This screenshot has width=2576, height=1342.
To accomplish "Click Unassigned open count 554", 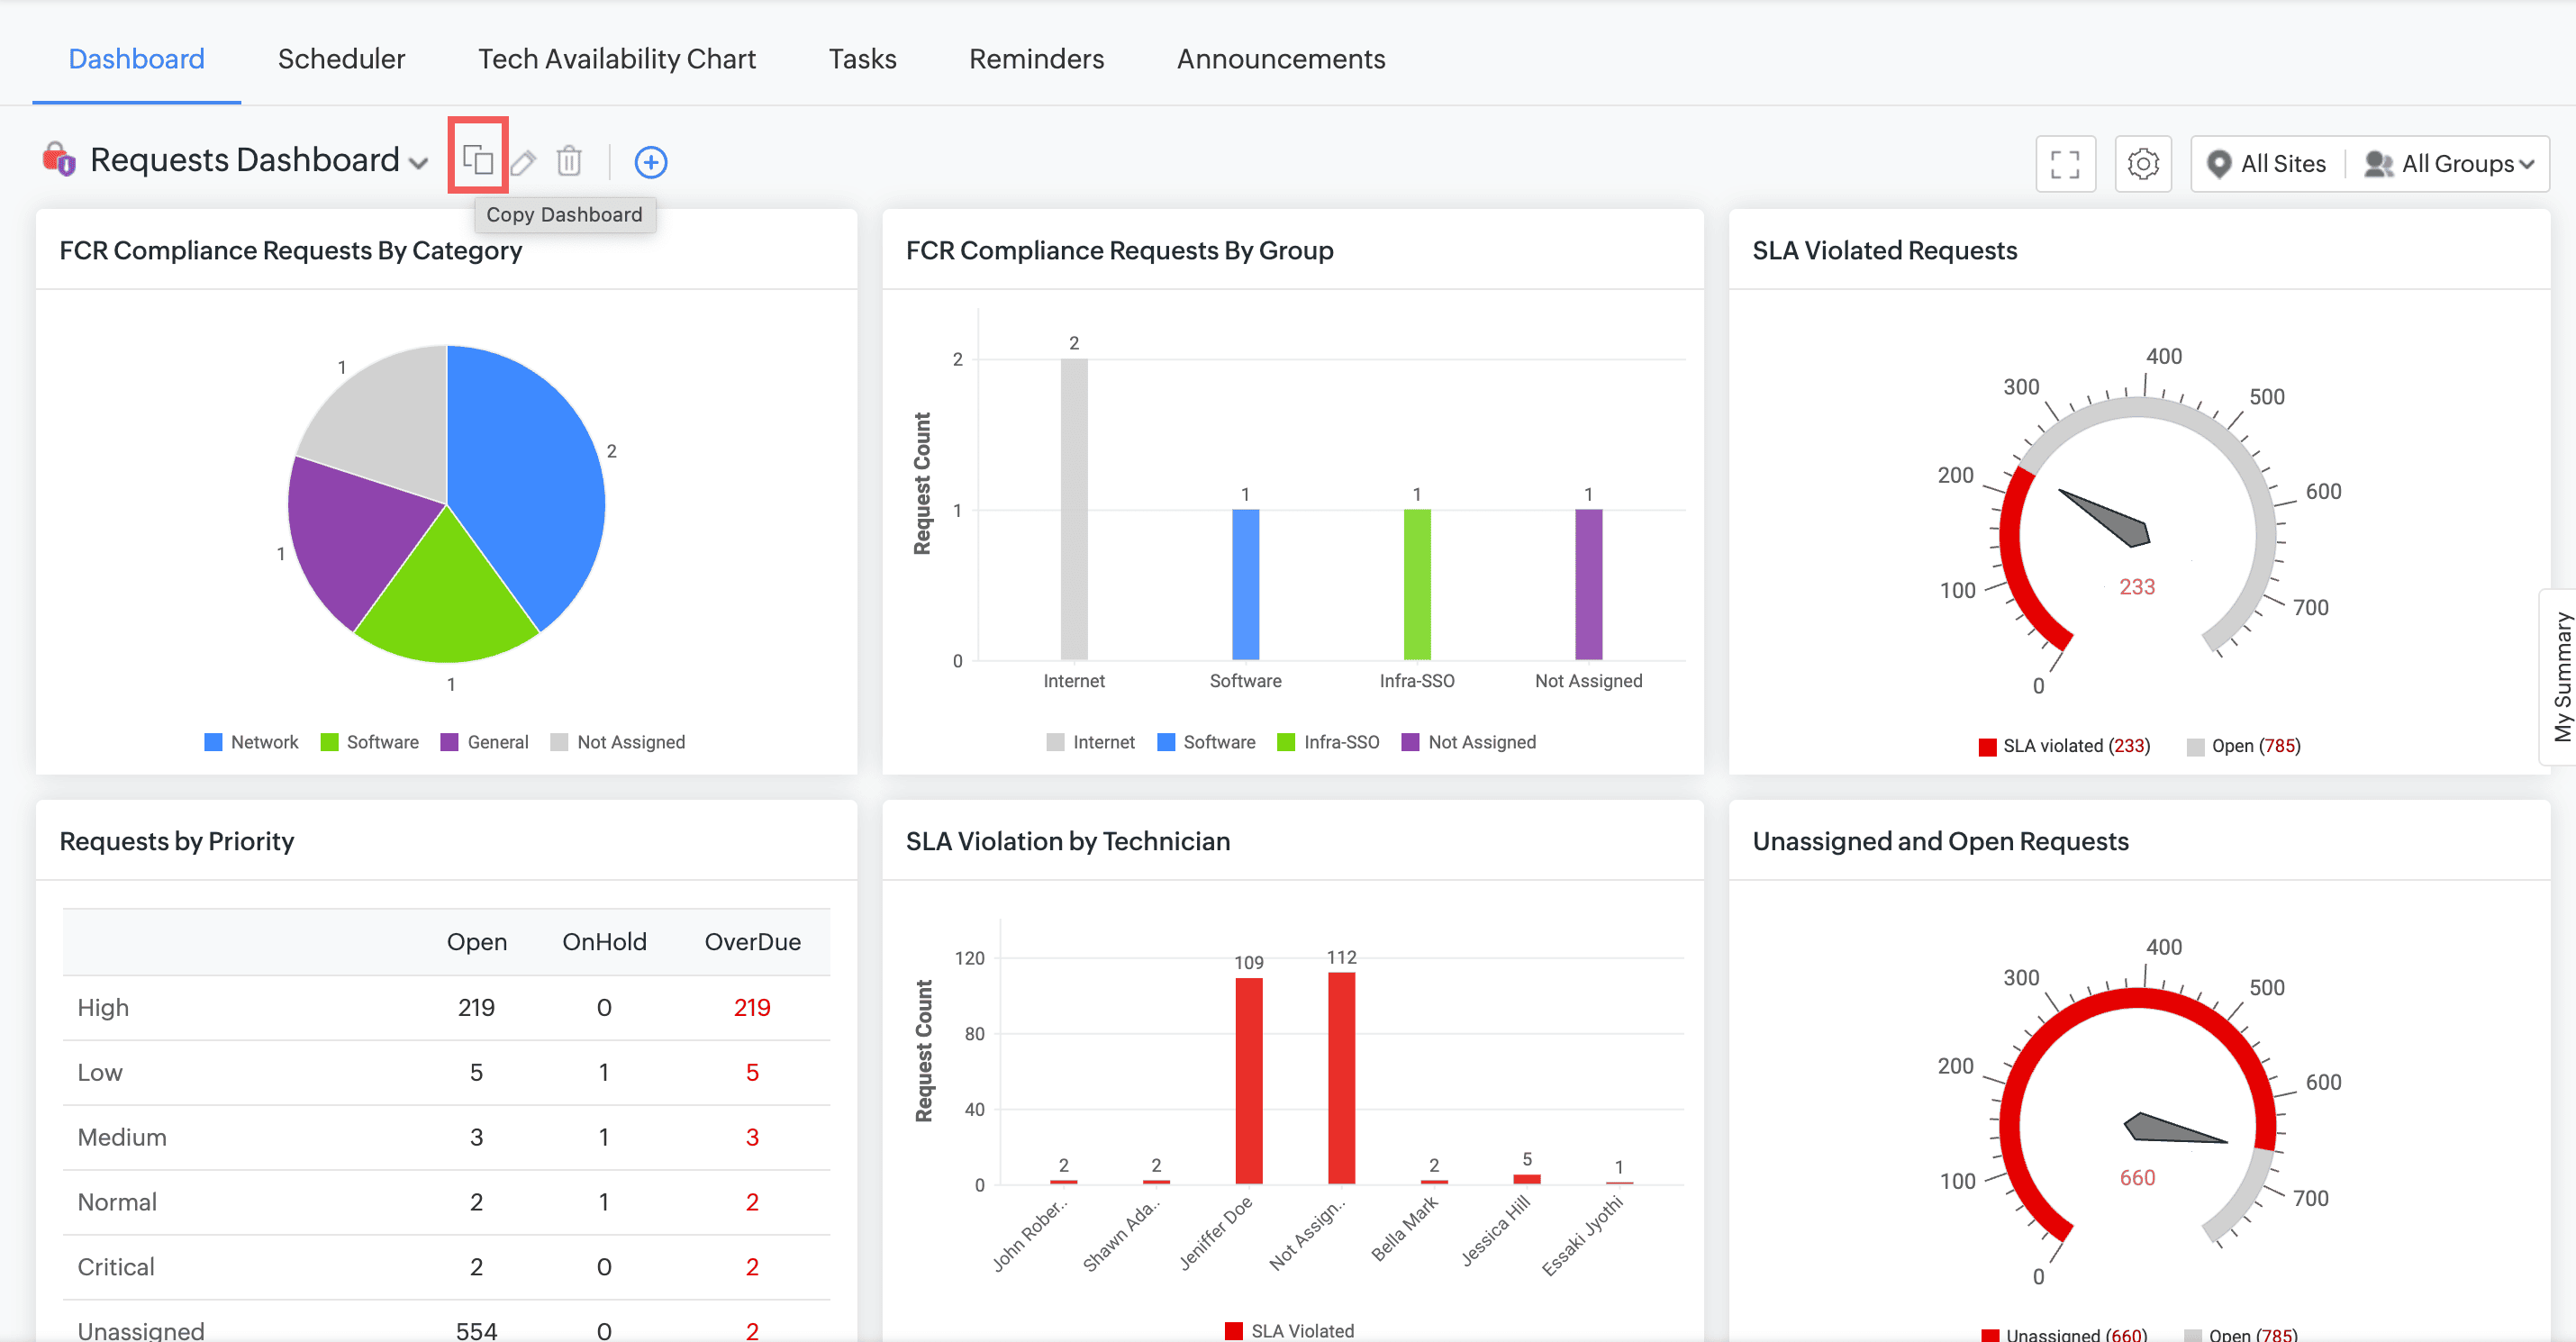I will [476, 1330].
